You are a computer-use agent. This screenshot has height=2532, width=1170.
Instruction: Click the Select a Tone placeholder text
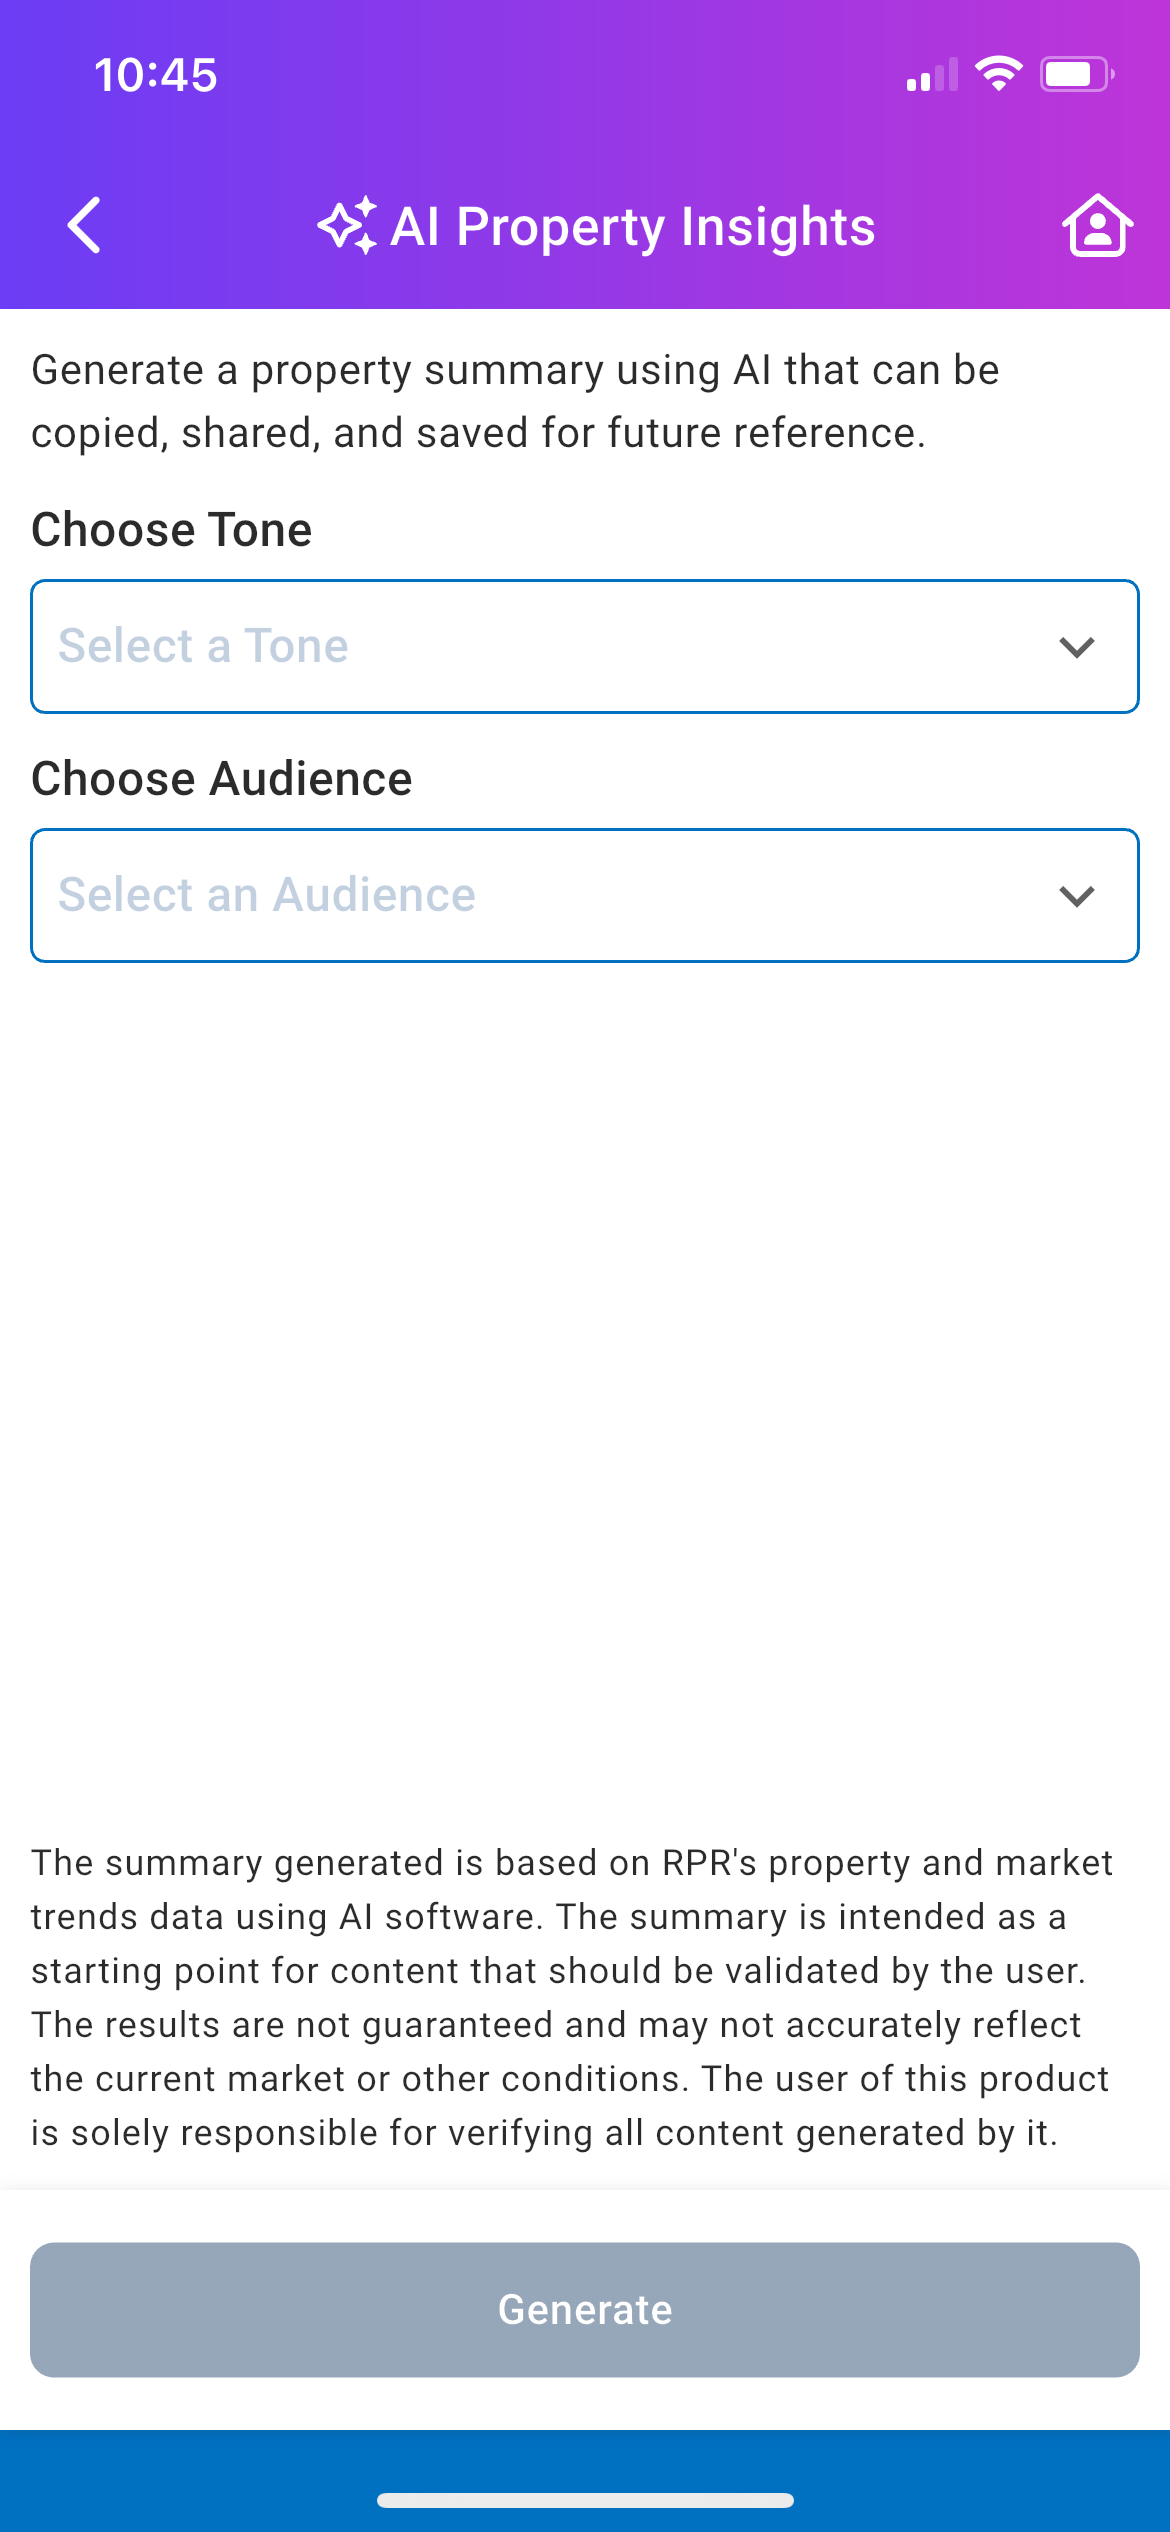204,646
